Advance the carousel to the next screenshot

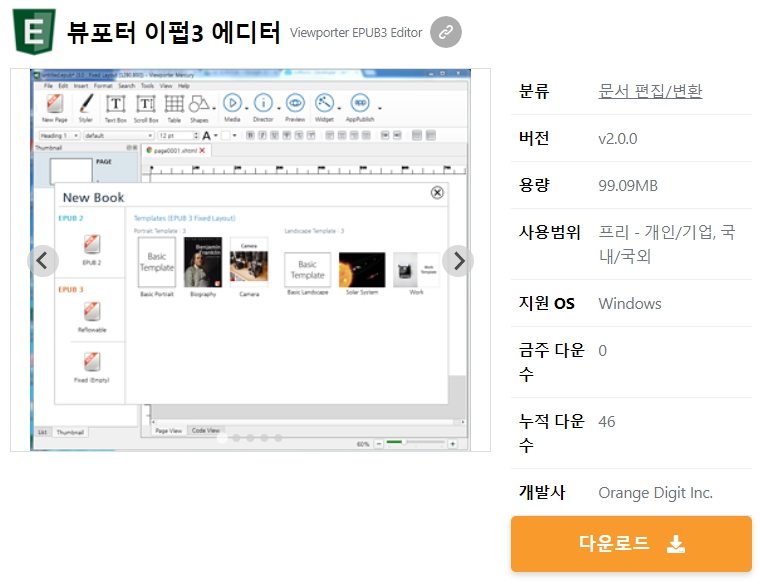tap(458, 261)
